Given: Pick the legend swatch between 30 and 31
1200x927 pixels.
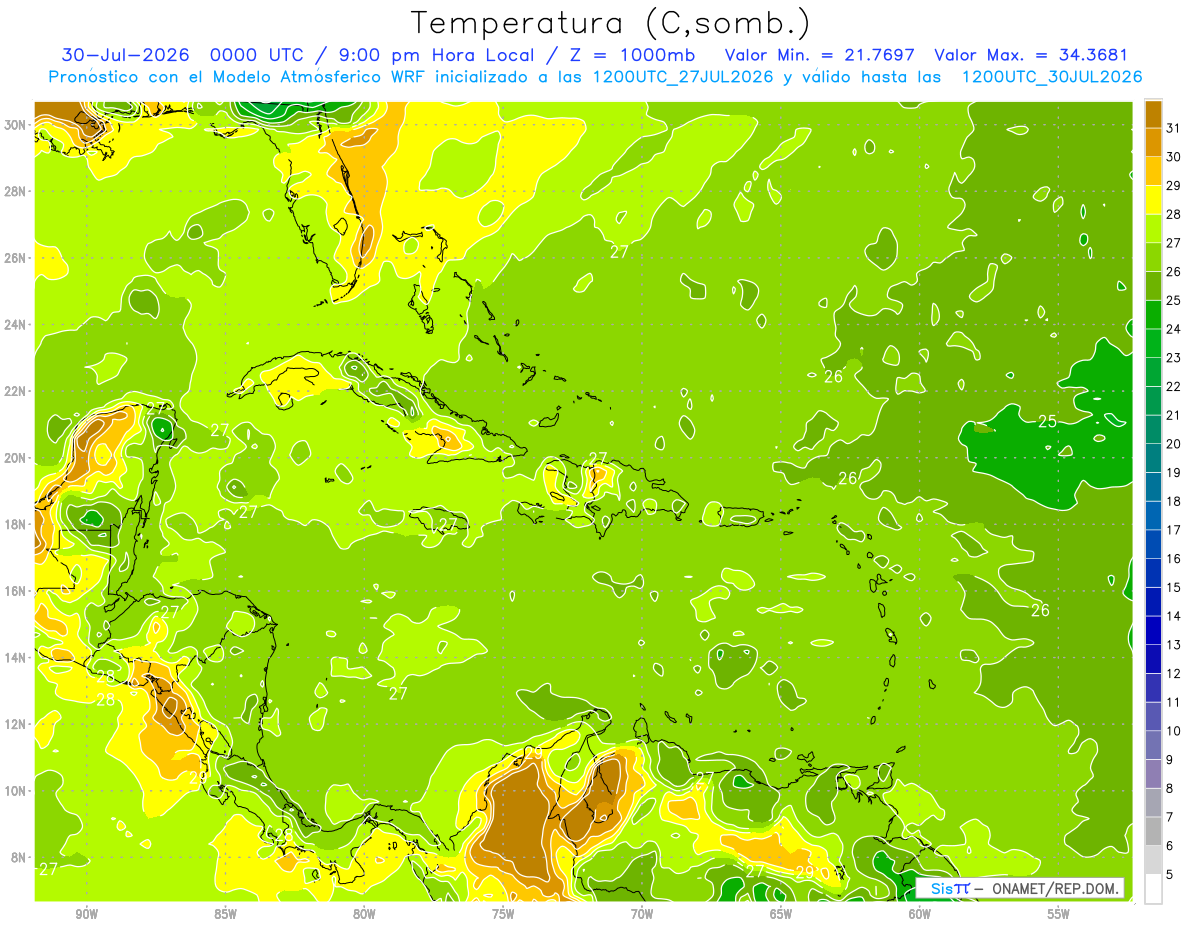Looking at the screenshot, I should click(1153, 141).
